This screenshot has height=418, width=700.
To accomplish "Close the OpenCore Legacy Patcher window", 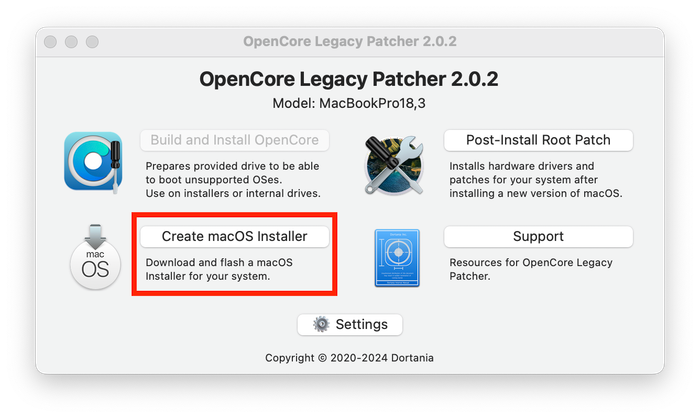I will [x=50, y=42].
